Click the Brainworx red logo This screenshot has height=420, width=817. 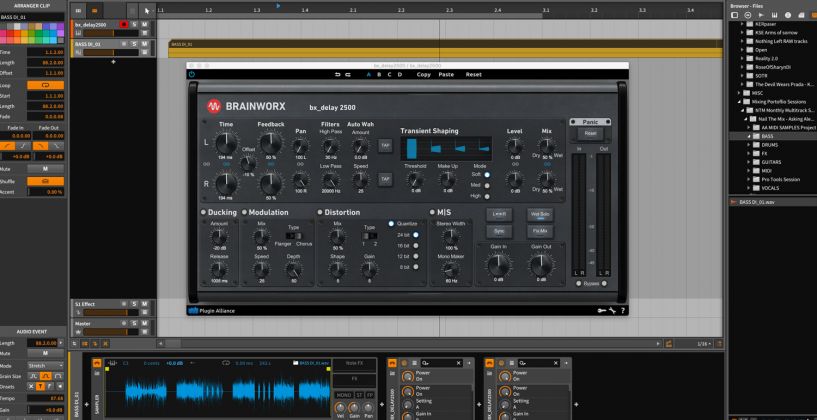coord(214,107)
